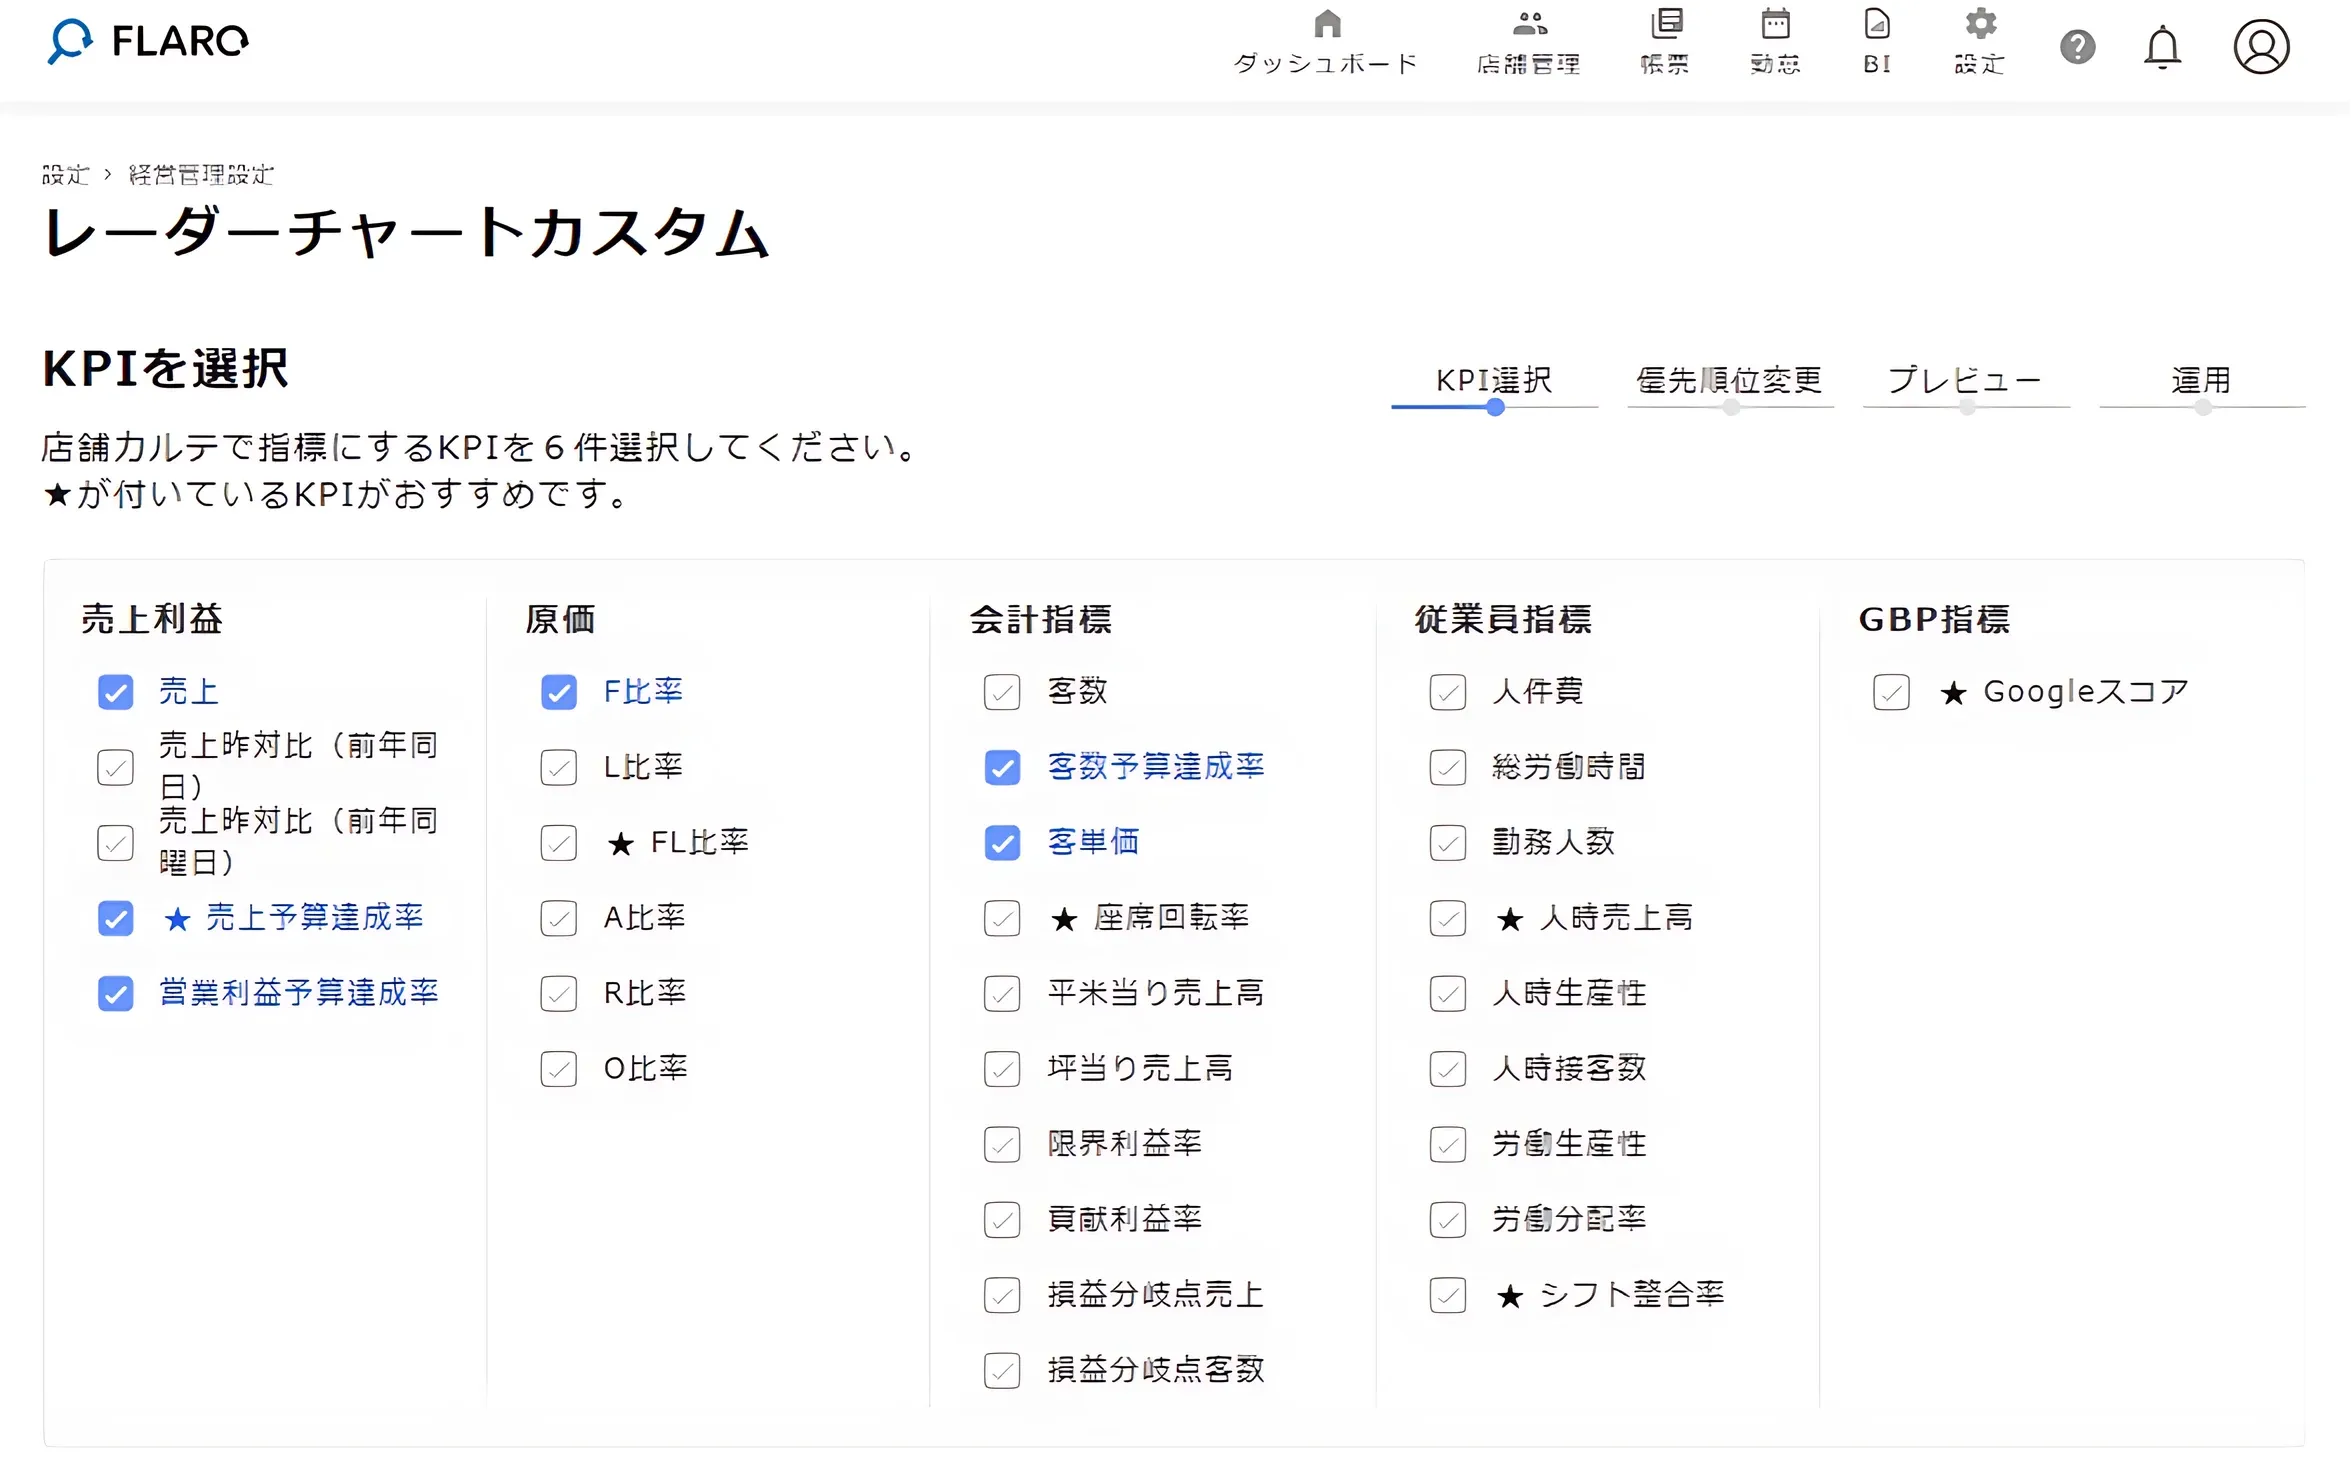Click the 人時生産性 label
The image size is (2352, 1472).
[1569, 993]
